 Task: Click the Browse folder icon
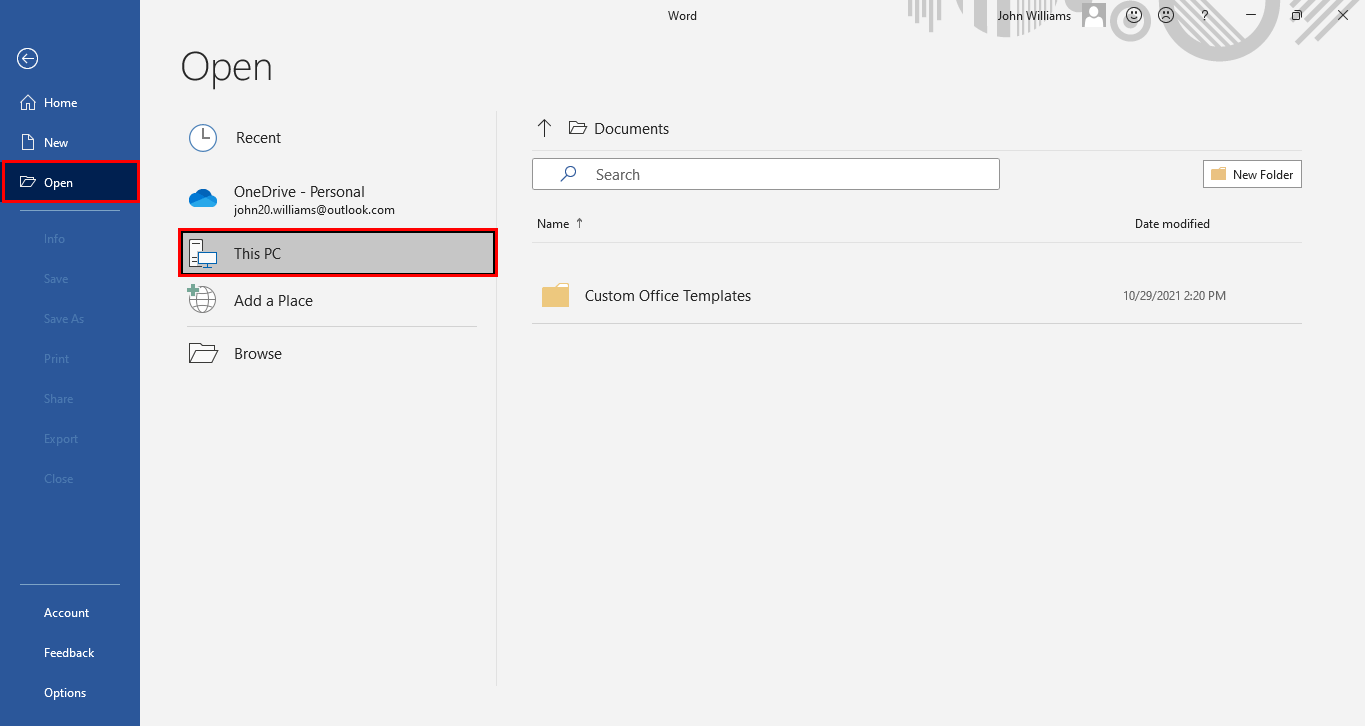pos(203,353)
